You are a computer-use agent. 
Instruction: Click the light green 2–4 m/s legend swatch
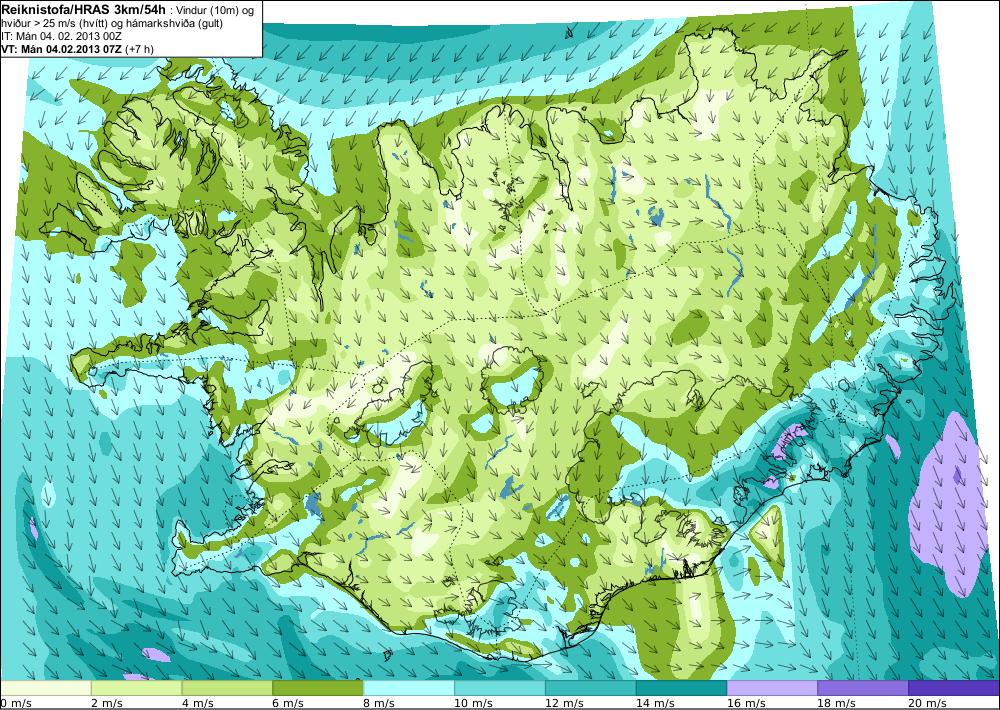coord(136,688)
